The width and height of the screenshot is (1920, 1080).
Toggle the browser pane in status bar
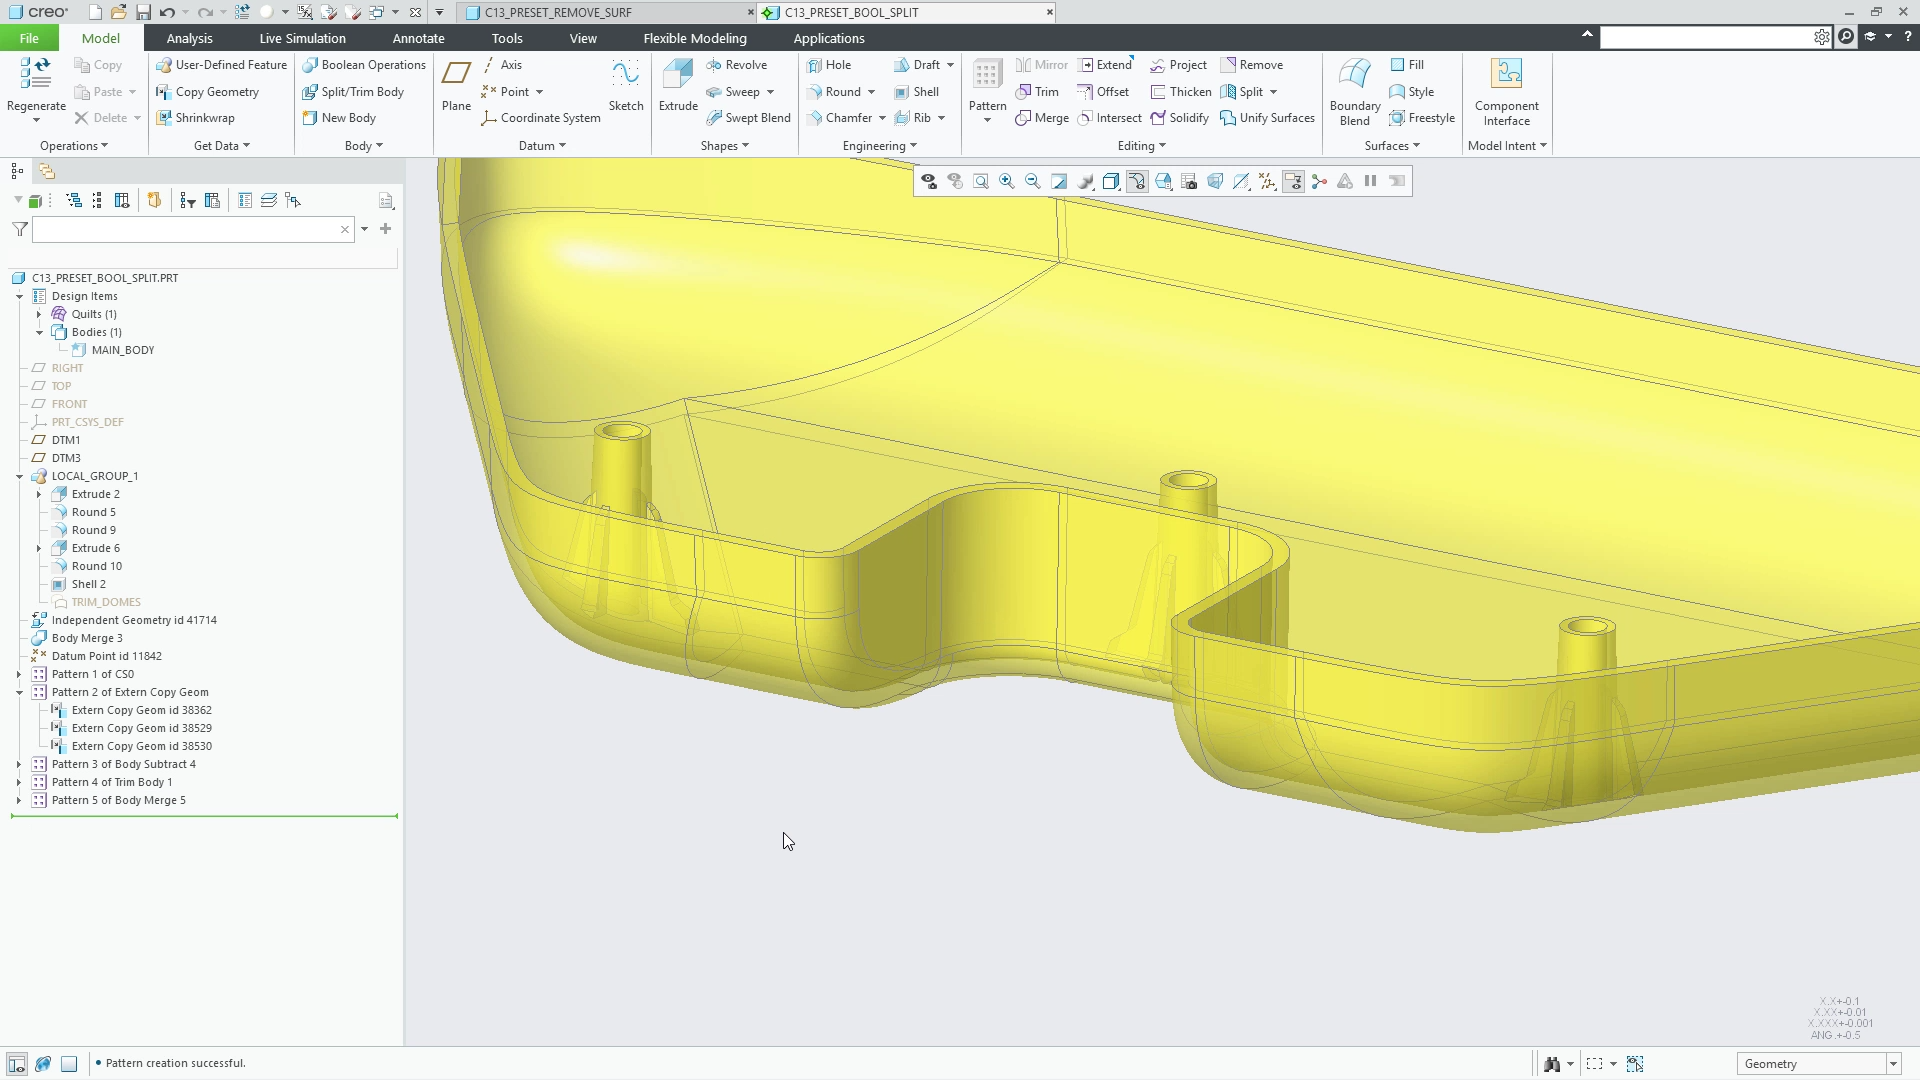coord(43,1064)
